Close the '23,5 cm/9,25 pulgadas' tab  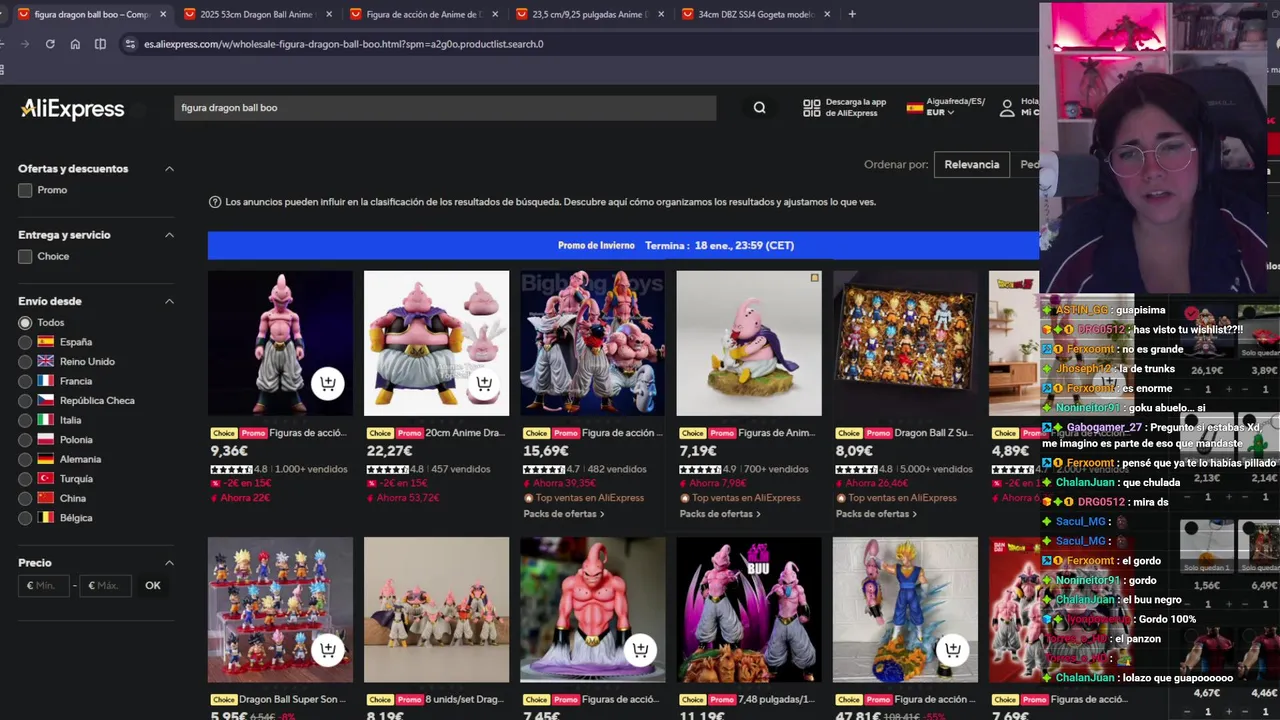point(661,14)
